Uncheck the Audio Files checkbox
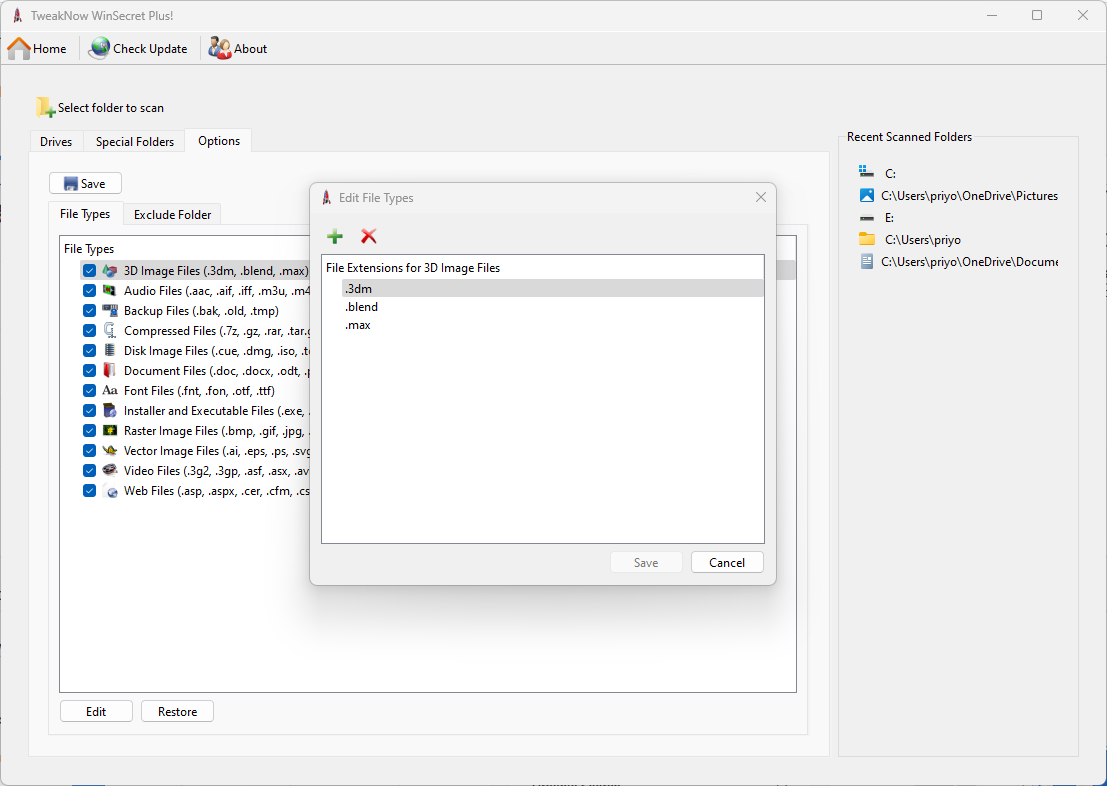The width and height of the screenshot is (1107, 786). pyautogui.click(x=89, y=290)
